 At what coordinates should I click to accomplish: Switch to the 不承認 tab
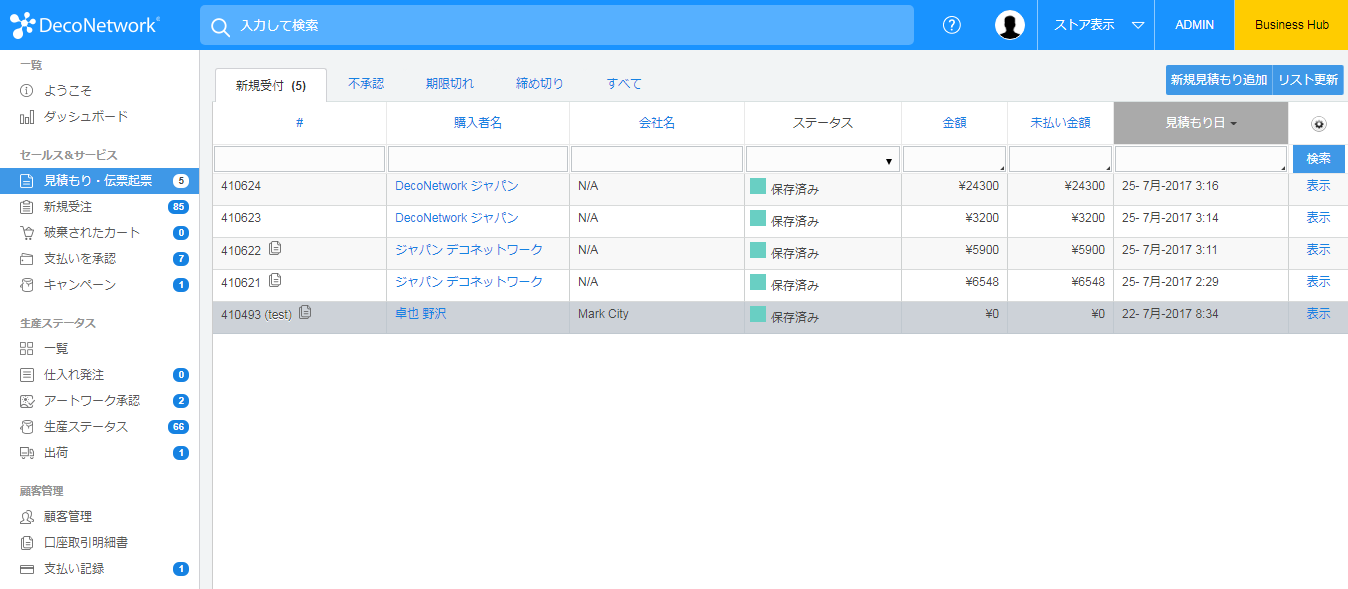click(365, 84)
